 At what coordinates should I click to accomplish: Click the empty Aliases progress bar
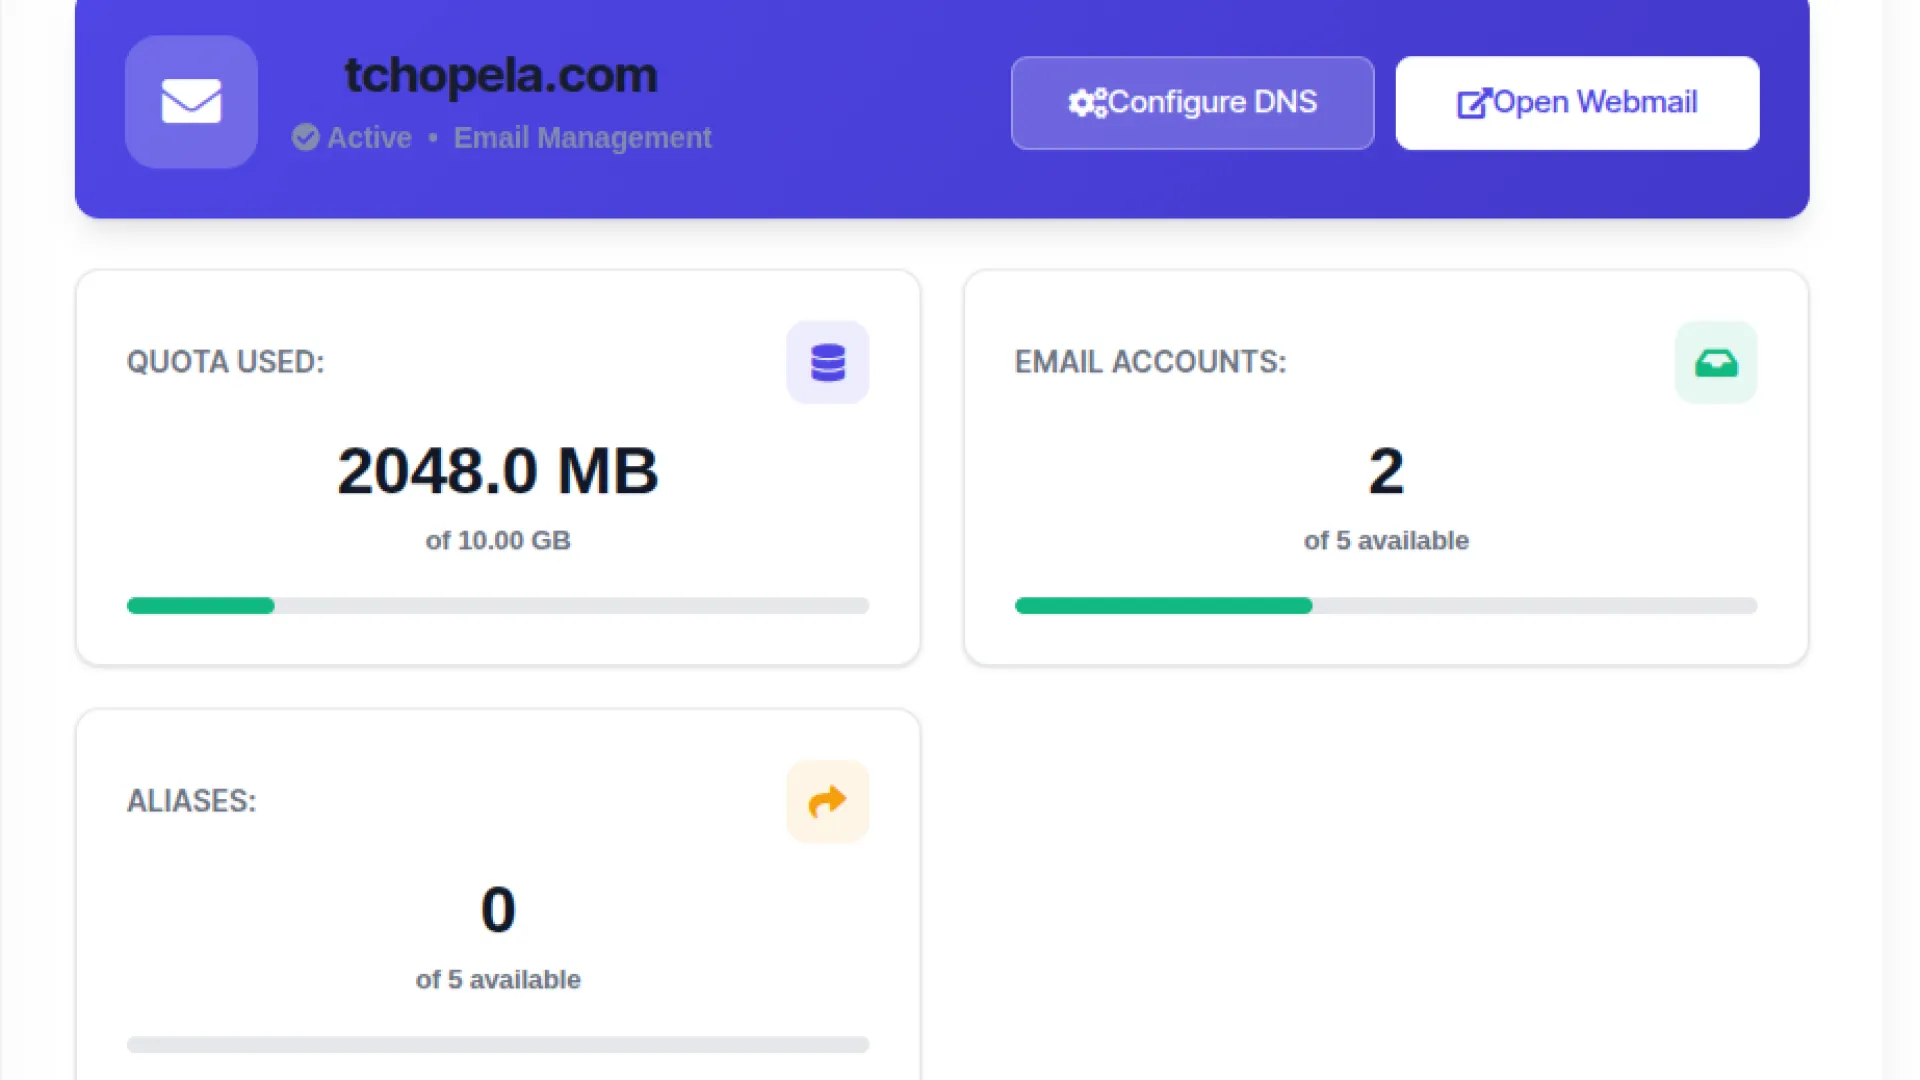(x=497, y=1045)
